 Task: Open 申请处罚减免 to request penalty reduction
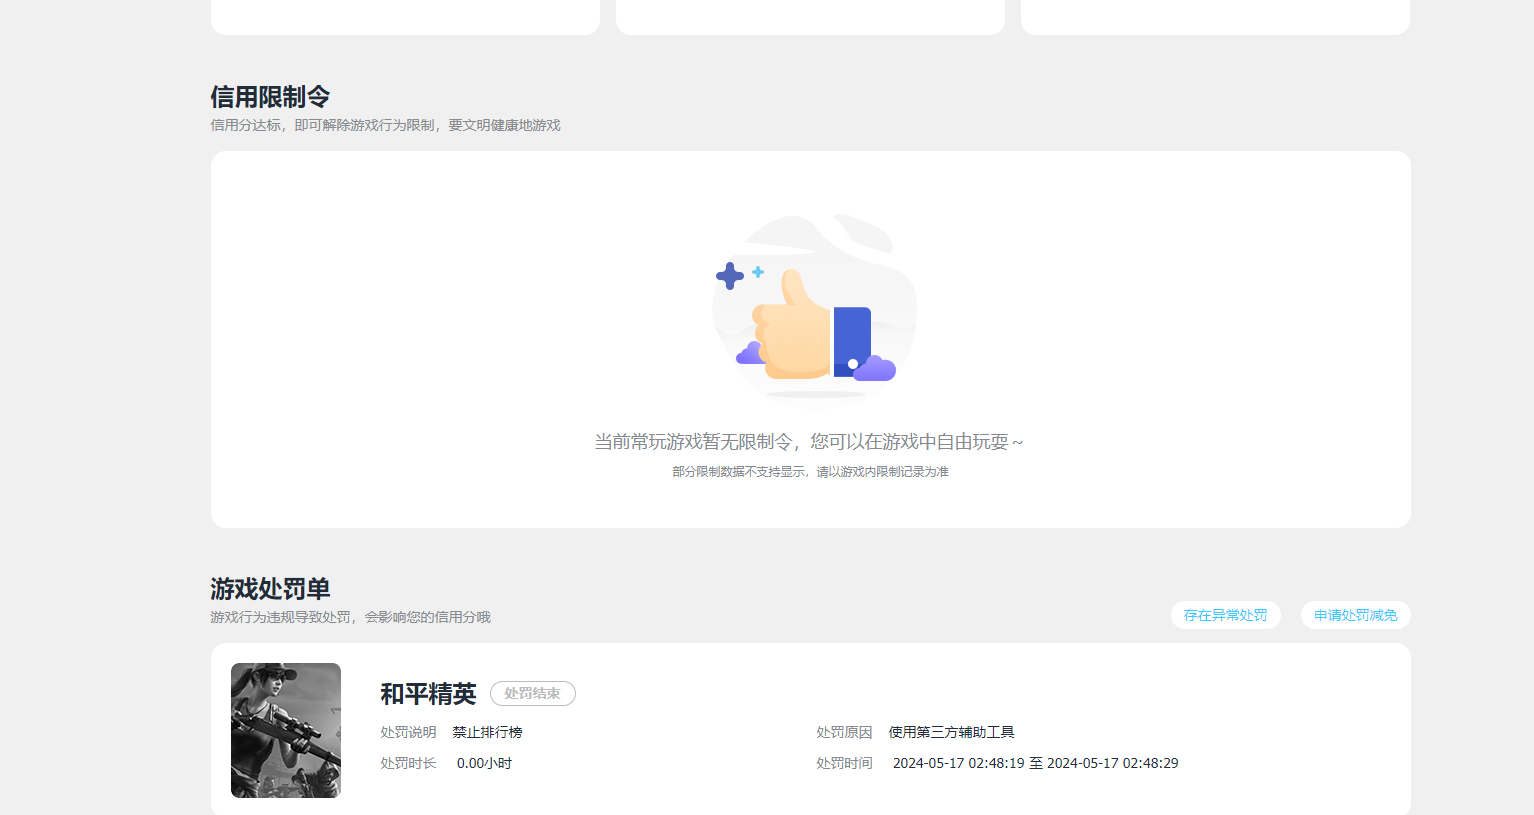[x=1355, y=614]
